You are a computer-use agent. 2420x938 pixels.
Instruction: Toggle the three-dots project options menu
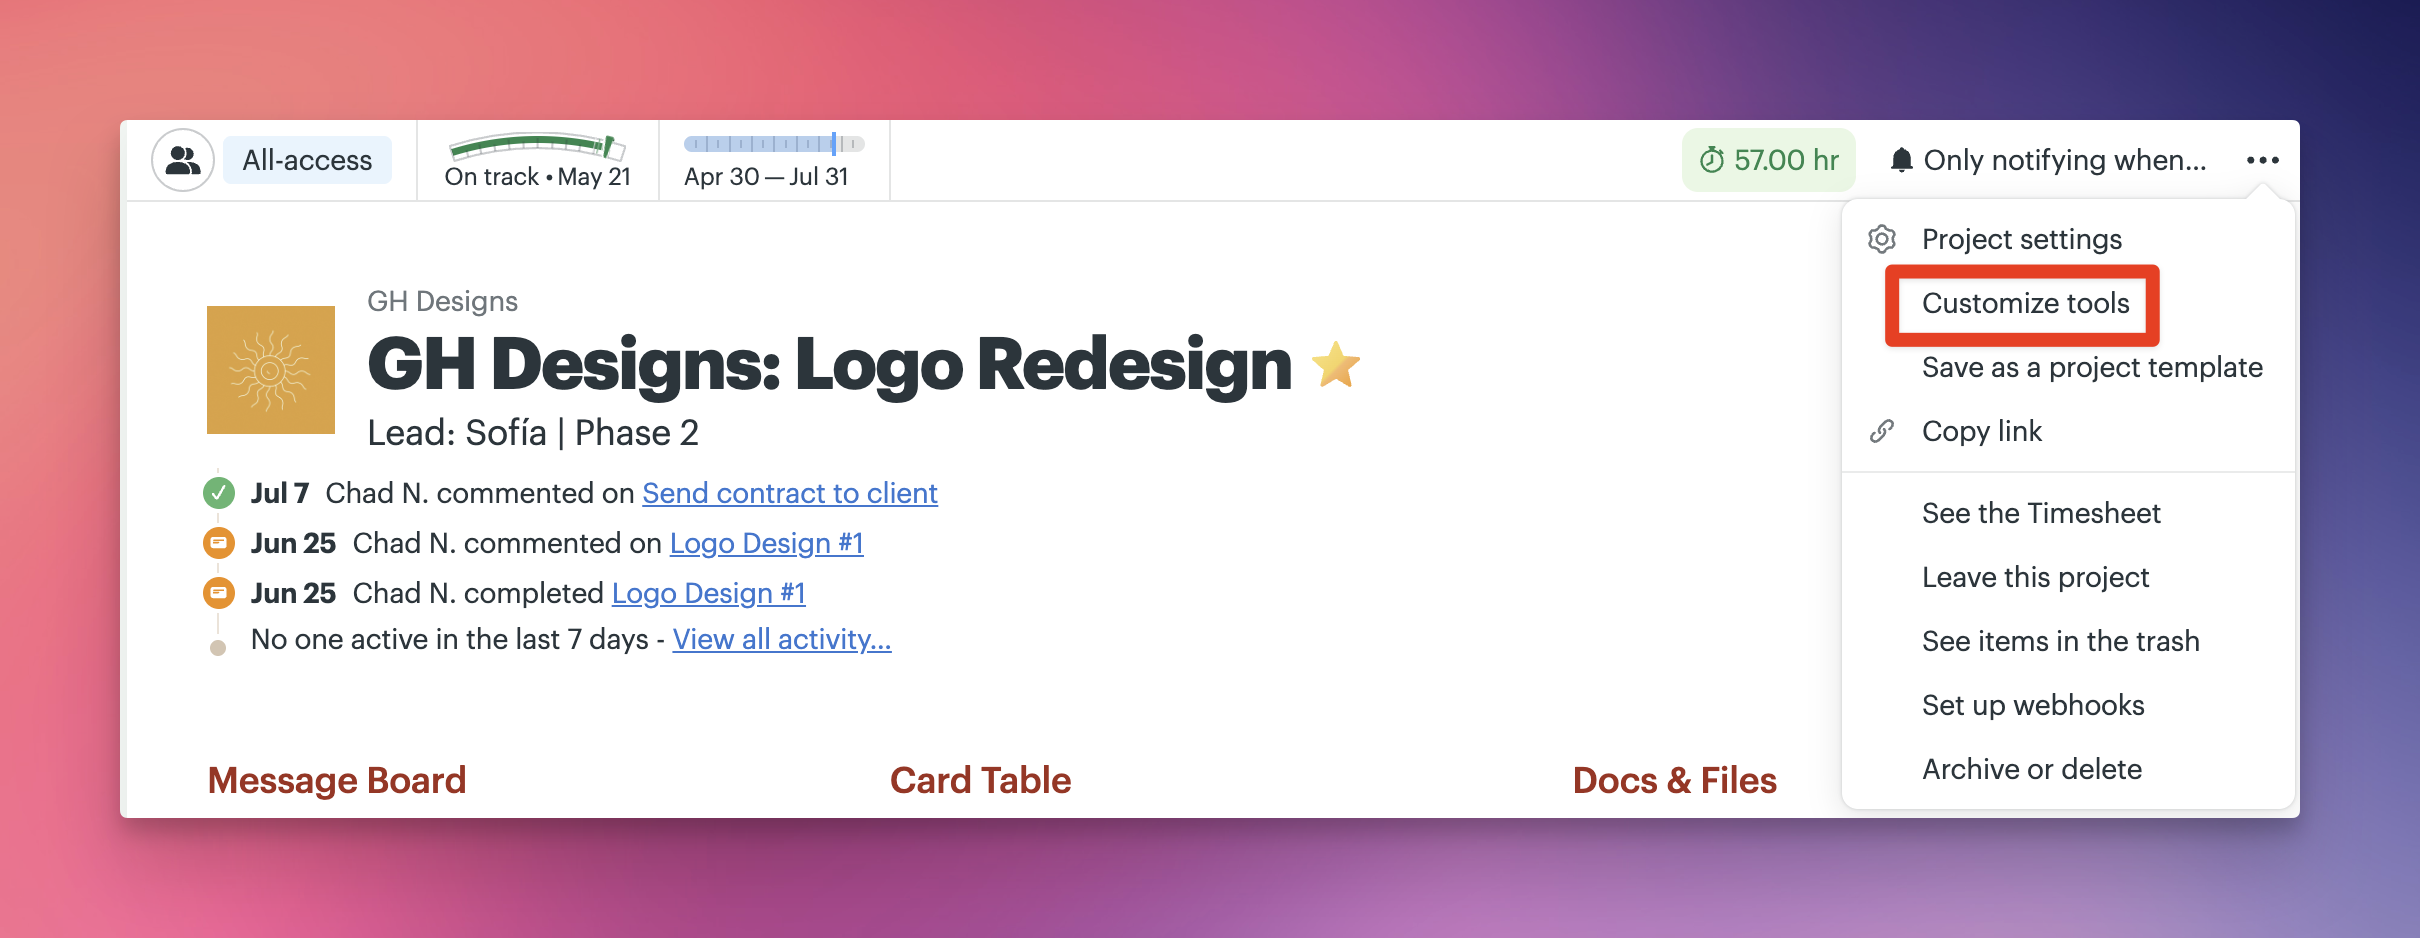pyautogui.click(x=2262, y=160)
